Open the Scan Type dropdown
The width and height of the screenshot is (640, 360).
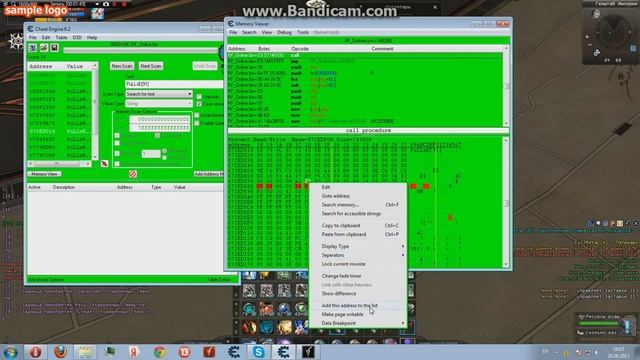158,94
